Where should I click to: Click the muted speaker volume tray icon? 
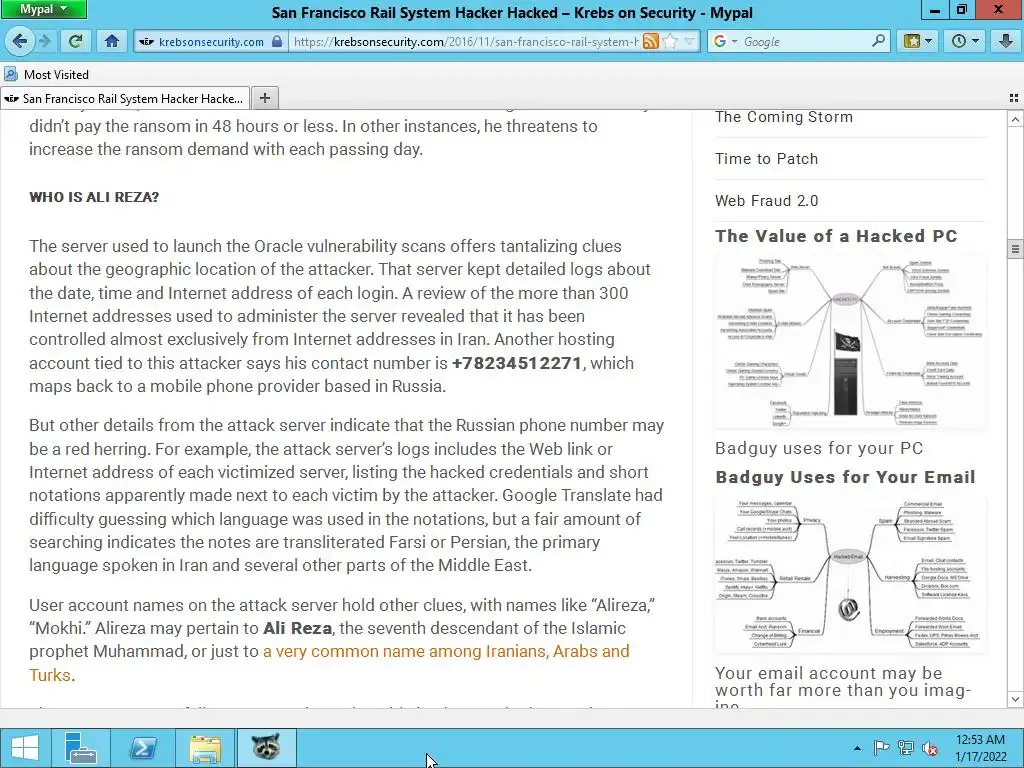pos(929,748)
